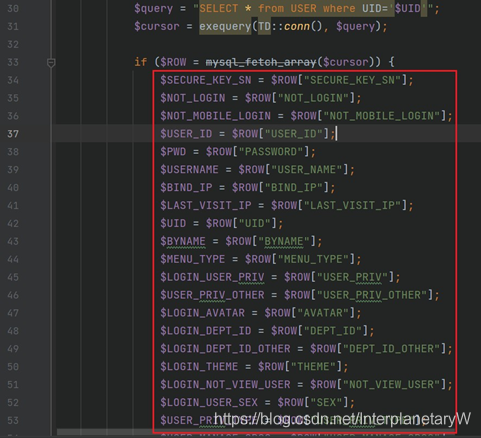Click the "USER_PRIV" string key on line 45

[352, 277]
